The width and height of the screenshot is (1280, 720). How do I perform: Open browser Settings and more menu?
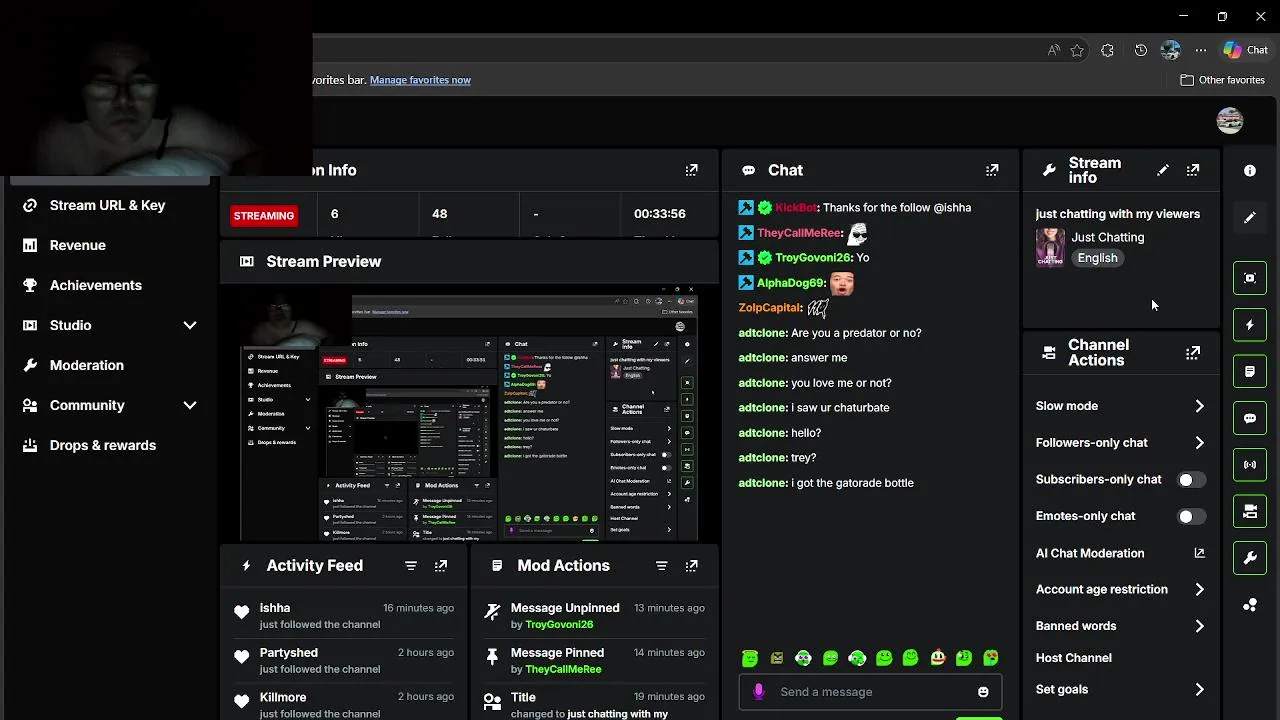1201,50
